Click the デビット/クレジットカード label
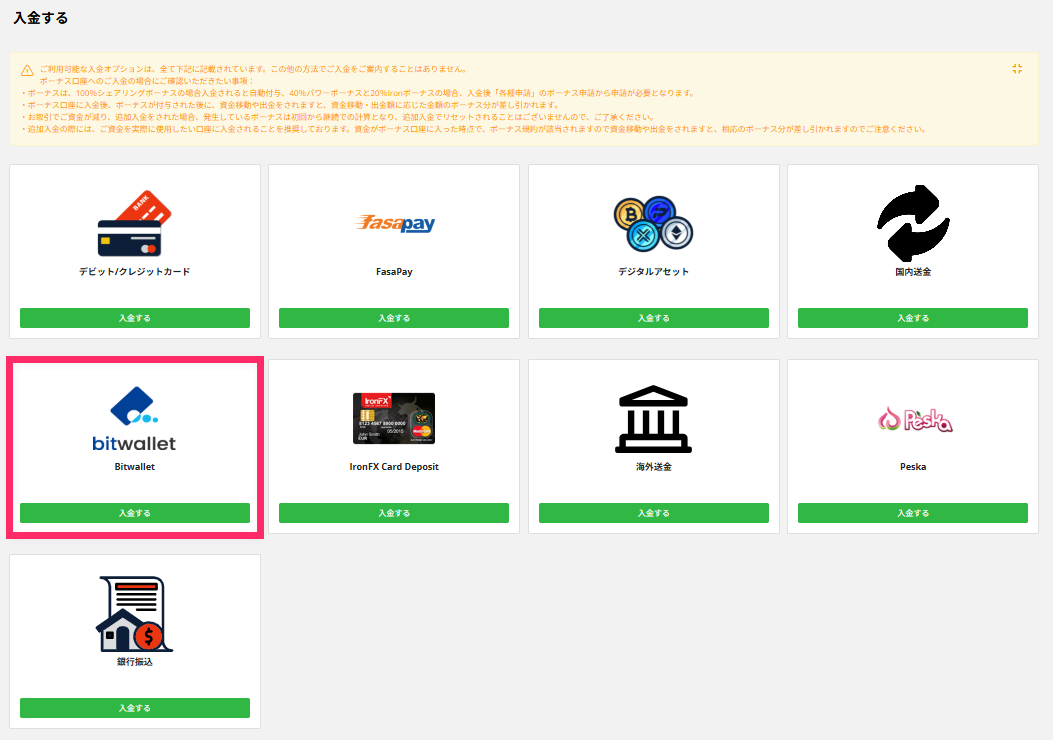 coord(134,272)
